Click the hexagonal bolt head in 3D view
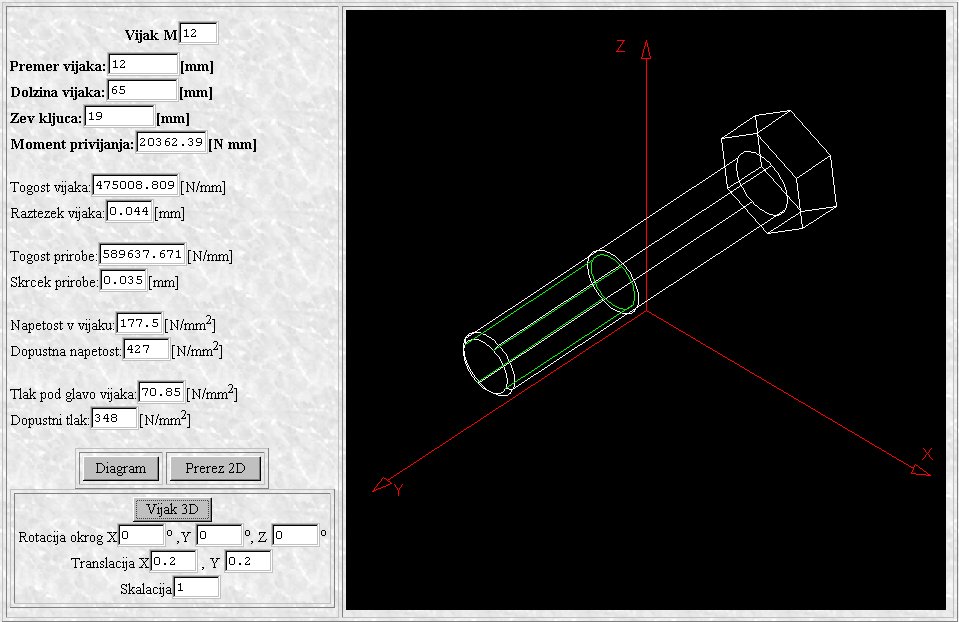The width and height of the screenshot is (959, 622). tap(779, 171)
